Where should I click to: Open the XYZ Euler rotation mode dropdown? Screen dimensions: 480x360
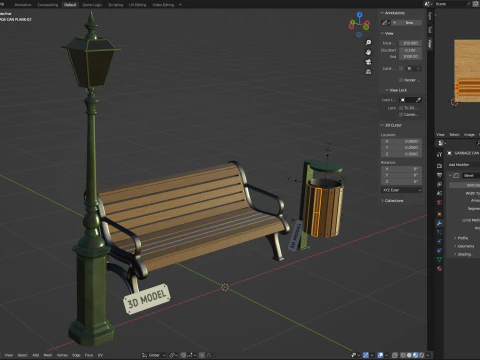coord(402,190)
